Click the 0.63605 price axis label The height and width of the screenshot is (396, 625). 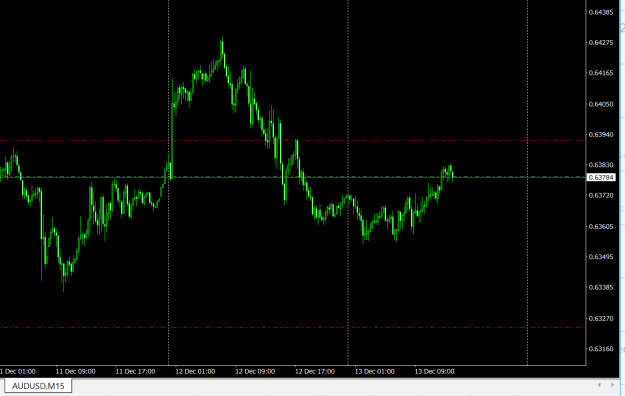(601, 227)
